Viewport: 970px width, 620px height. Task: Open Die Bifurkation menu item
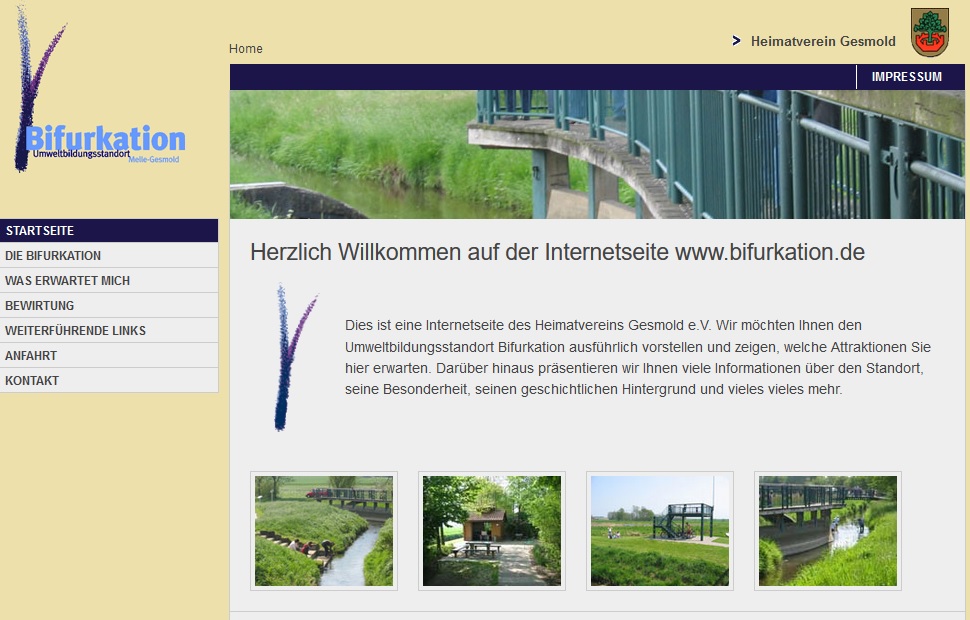coord(109,255)
